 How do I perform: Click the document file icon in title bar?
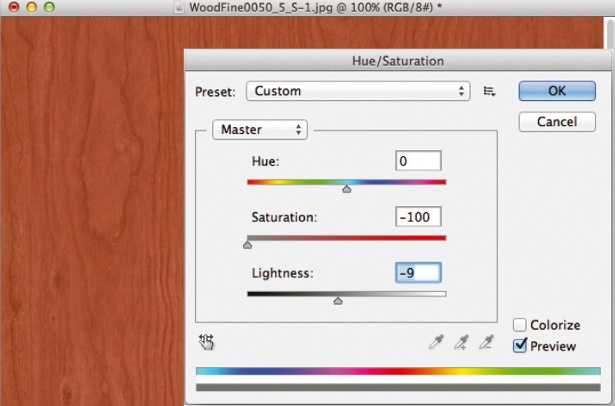[x=179, y=7]
